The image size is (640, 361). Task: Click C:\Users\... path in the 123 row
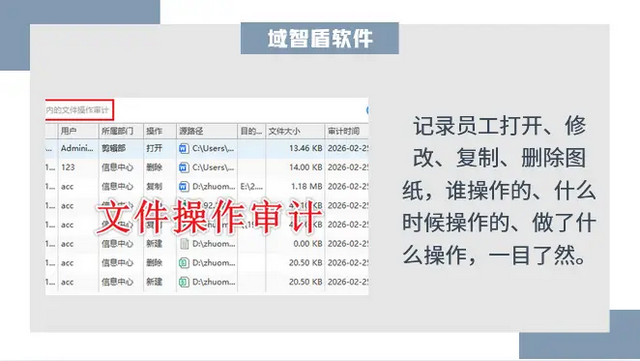pyautogui.click(x=213, y=167)
